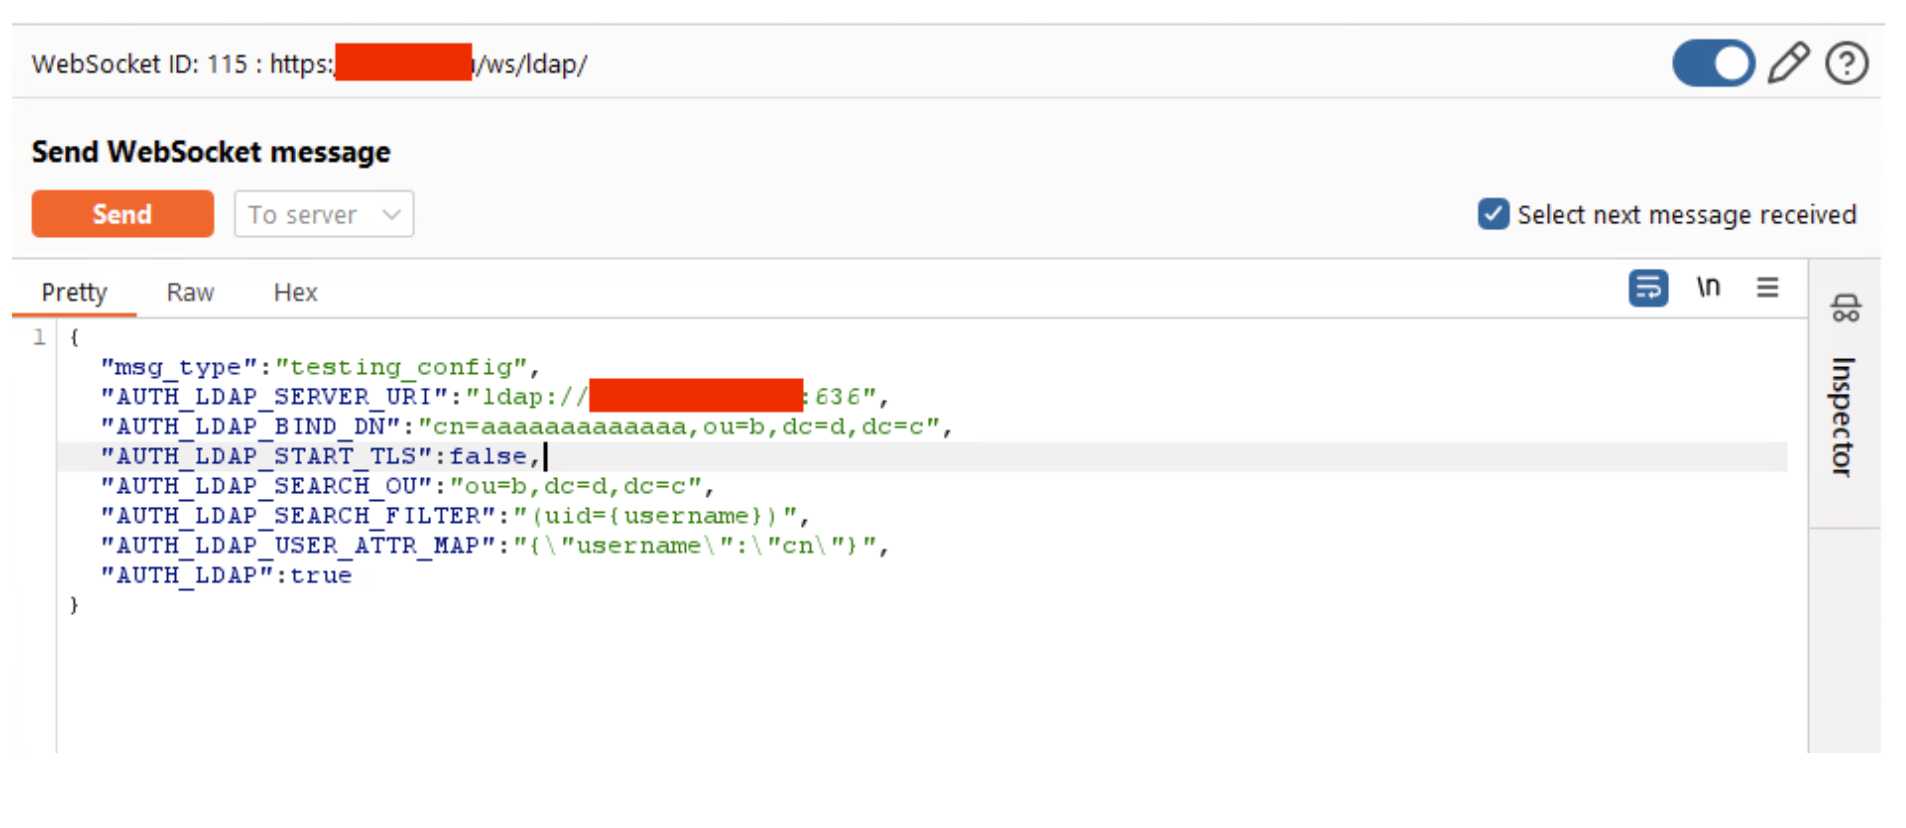Click the Send button
Screen dimensions: 1906x828
pyautogui.click(x=122, y=213)
